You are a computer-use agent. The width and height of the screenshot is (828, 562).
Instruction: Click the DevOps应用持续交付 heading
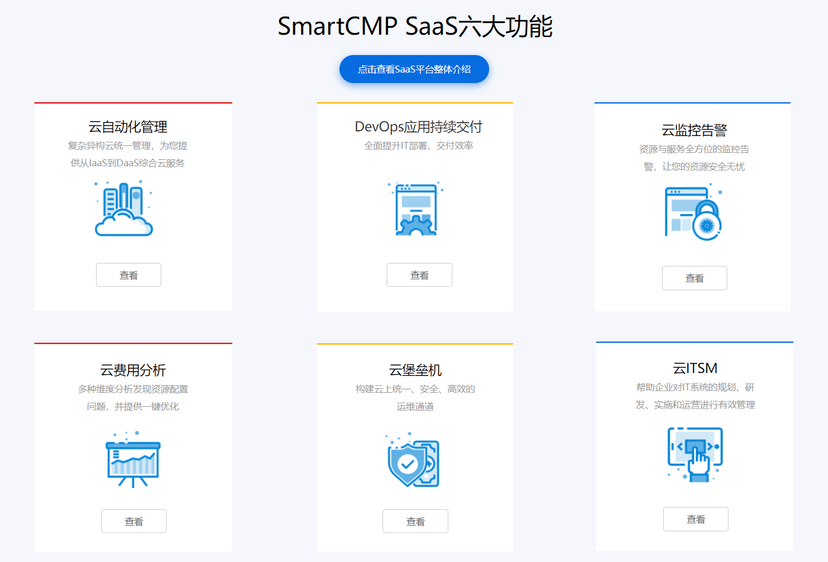[x=418, y=127]
